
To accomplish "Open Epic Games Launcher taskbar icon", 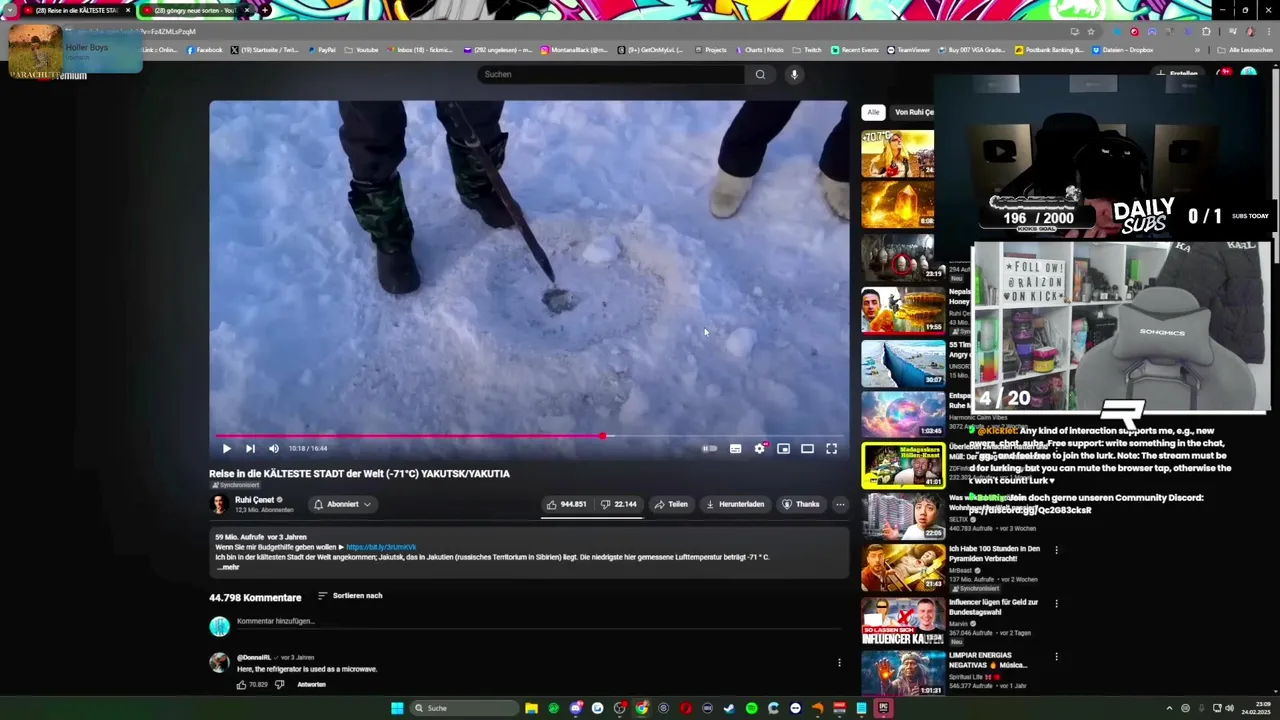I will point(883,708).
